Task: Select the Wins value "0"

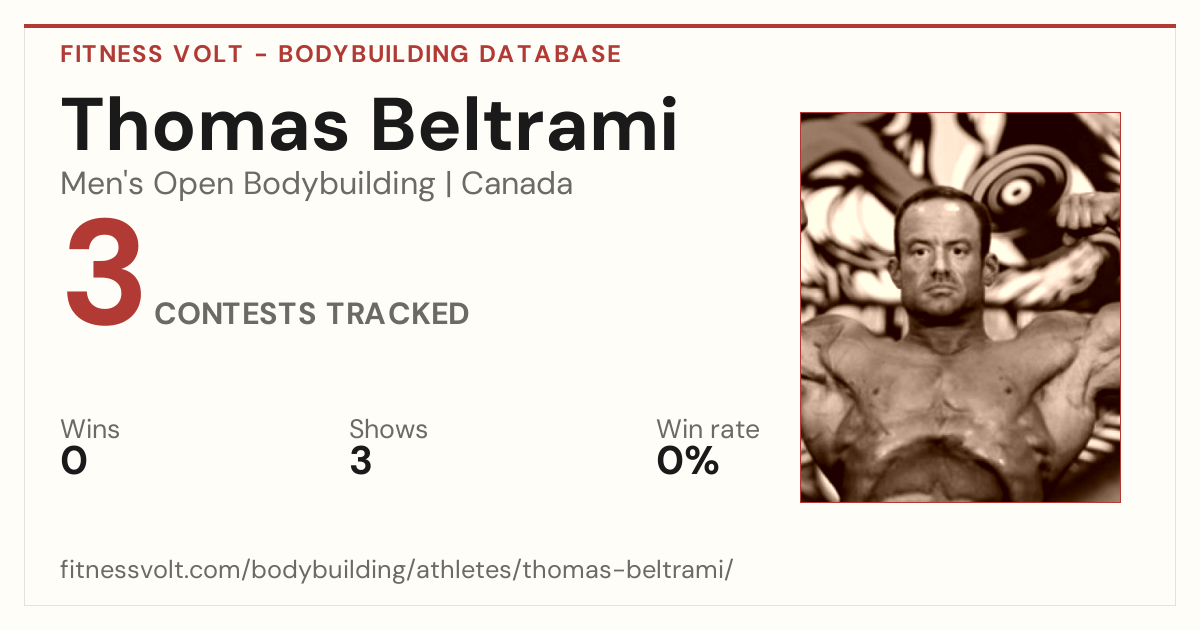Action: (x=74, y=461)
